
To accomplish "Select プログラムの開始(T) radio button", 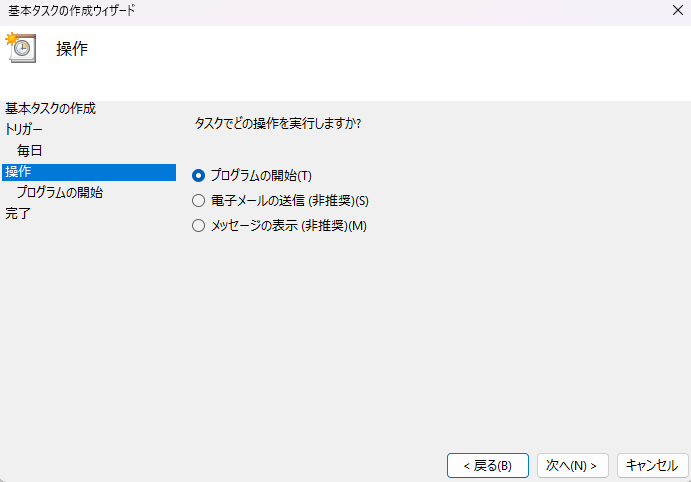I will point(252,175).
